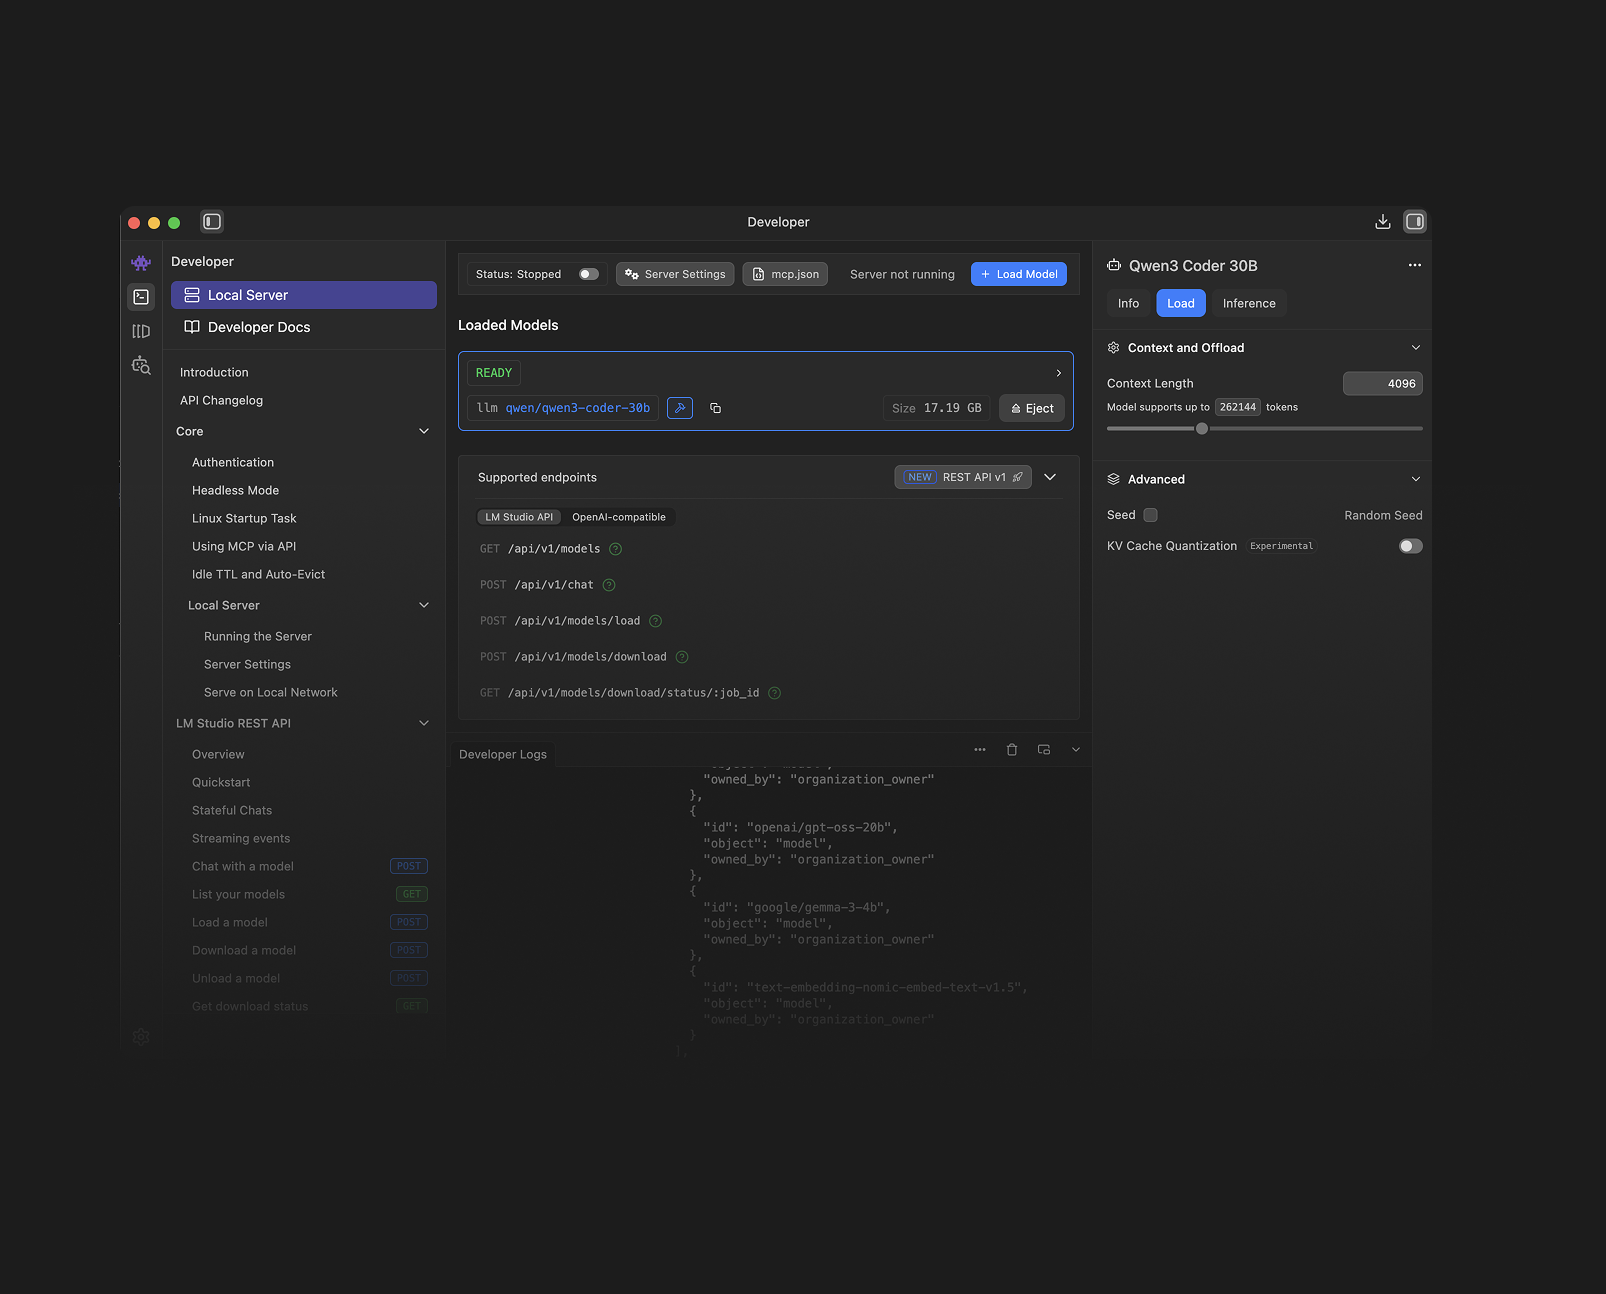
Task: Toggle the server Status switch
Action: click(x=588, y=273)
